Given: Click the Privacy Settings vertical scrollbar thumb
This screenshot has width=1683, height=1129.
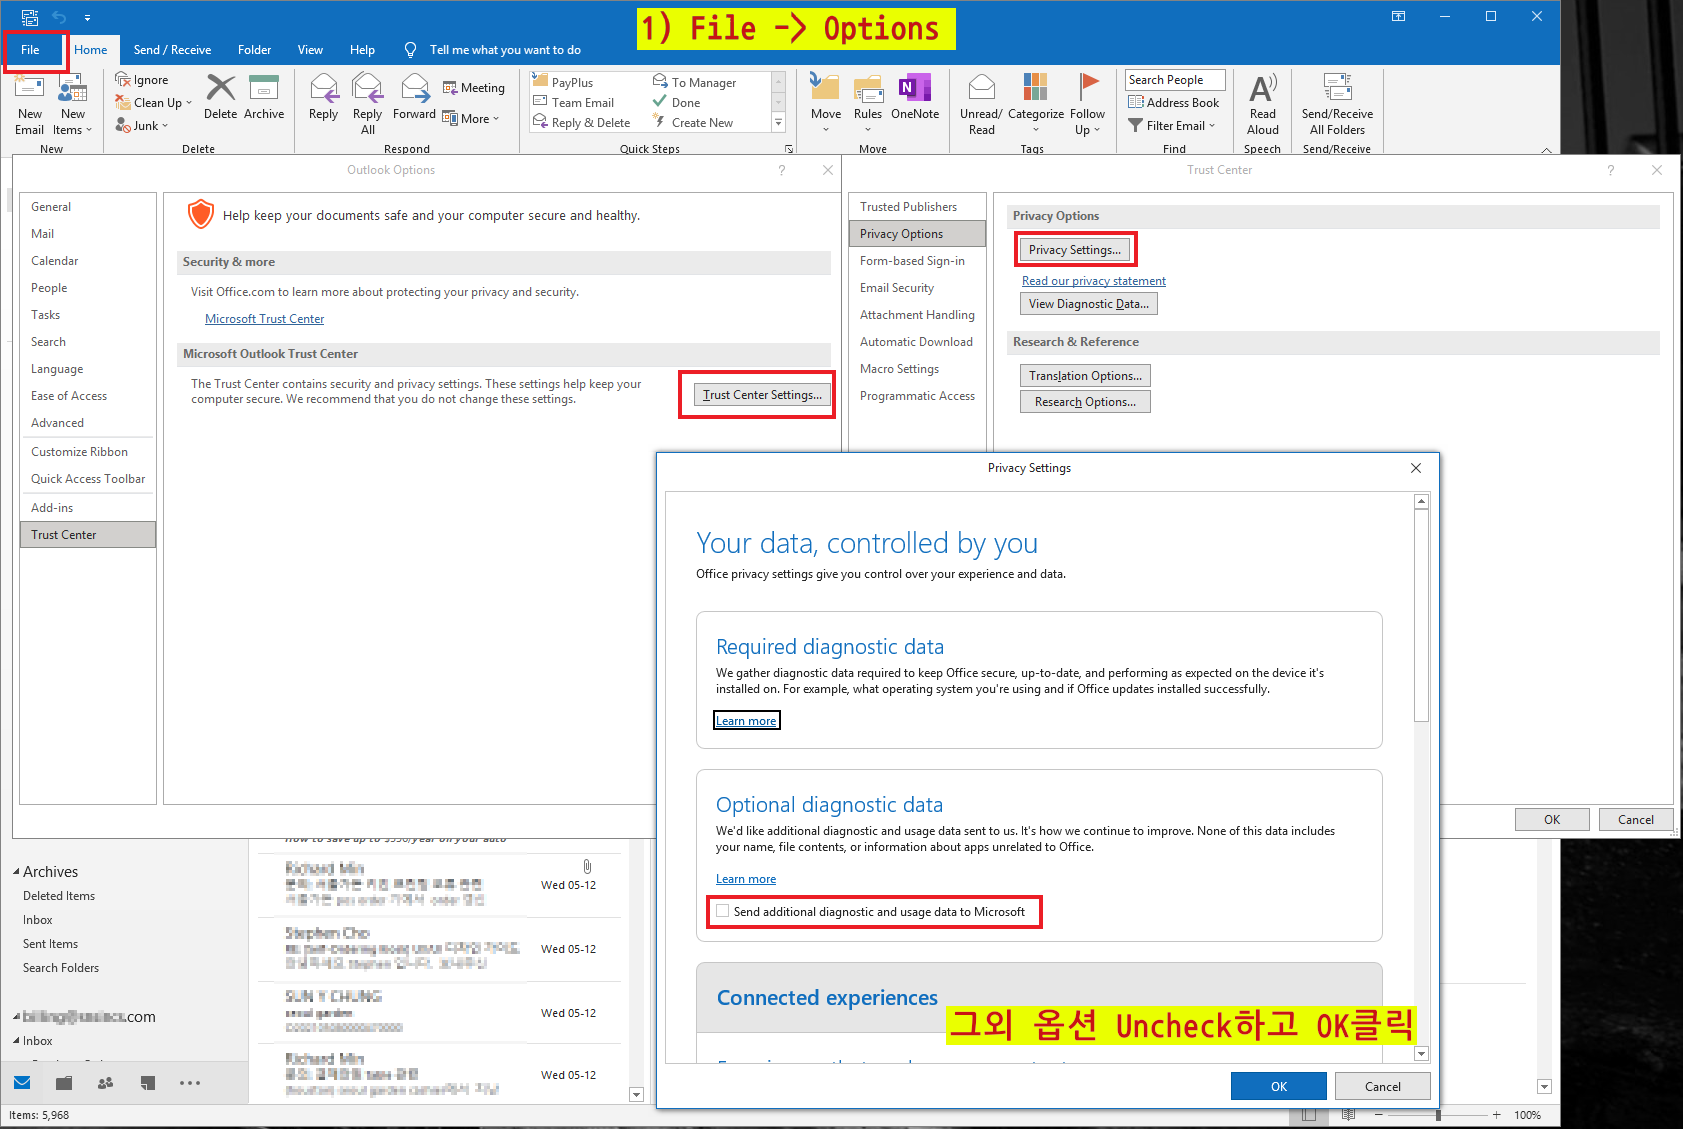Looking at the screenshot, I should click(x=1421, y=615).
